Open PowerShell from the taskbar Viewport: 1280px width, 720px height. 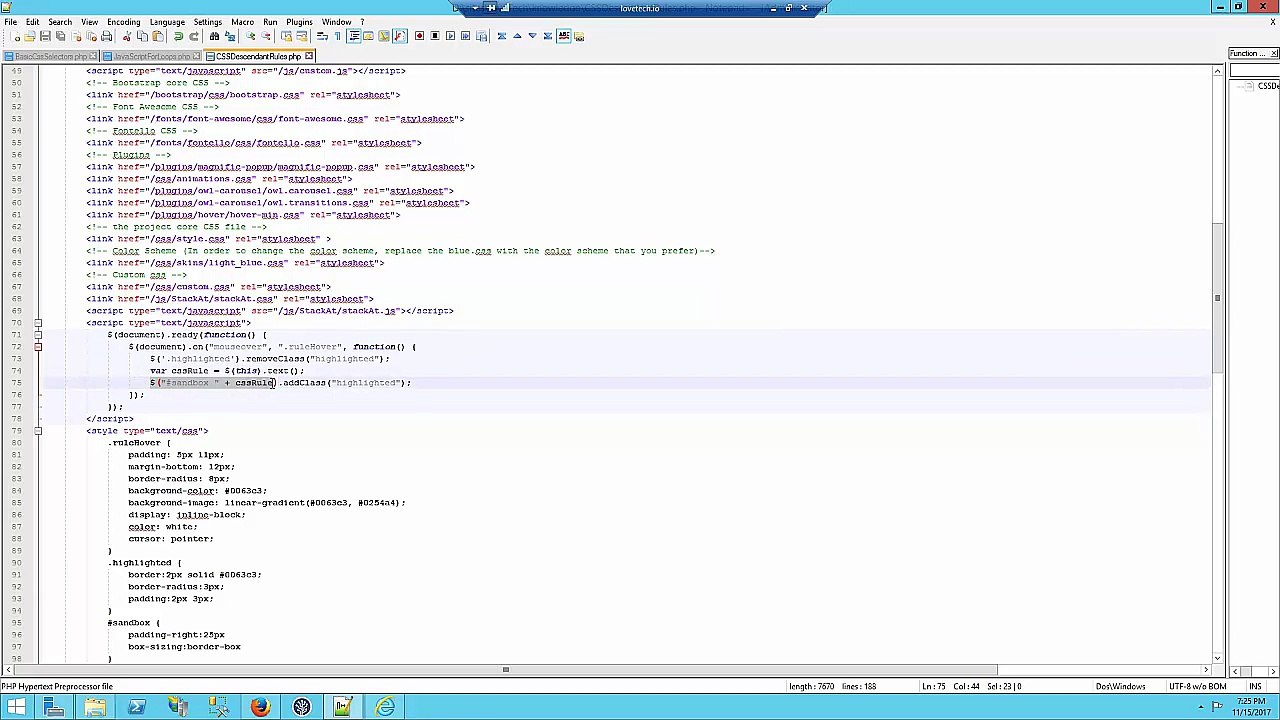pos(136,708)
